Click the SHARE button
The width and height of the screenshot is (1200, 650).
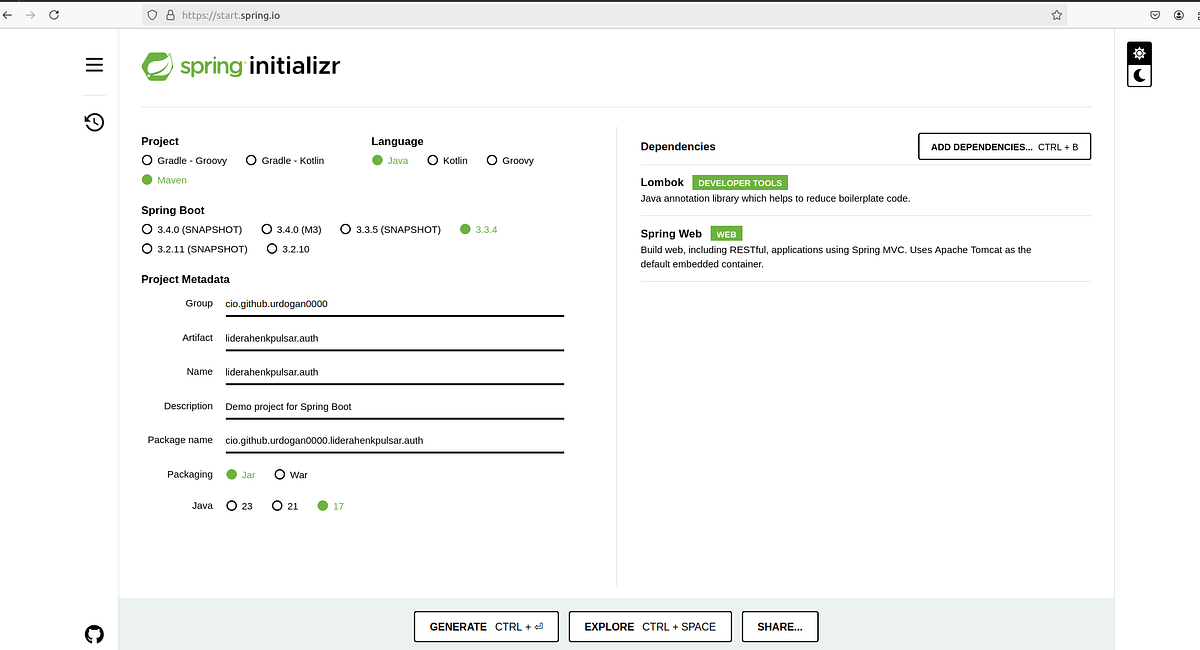779,627
